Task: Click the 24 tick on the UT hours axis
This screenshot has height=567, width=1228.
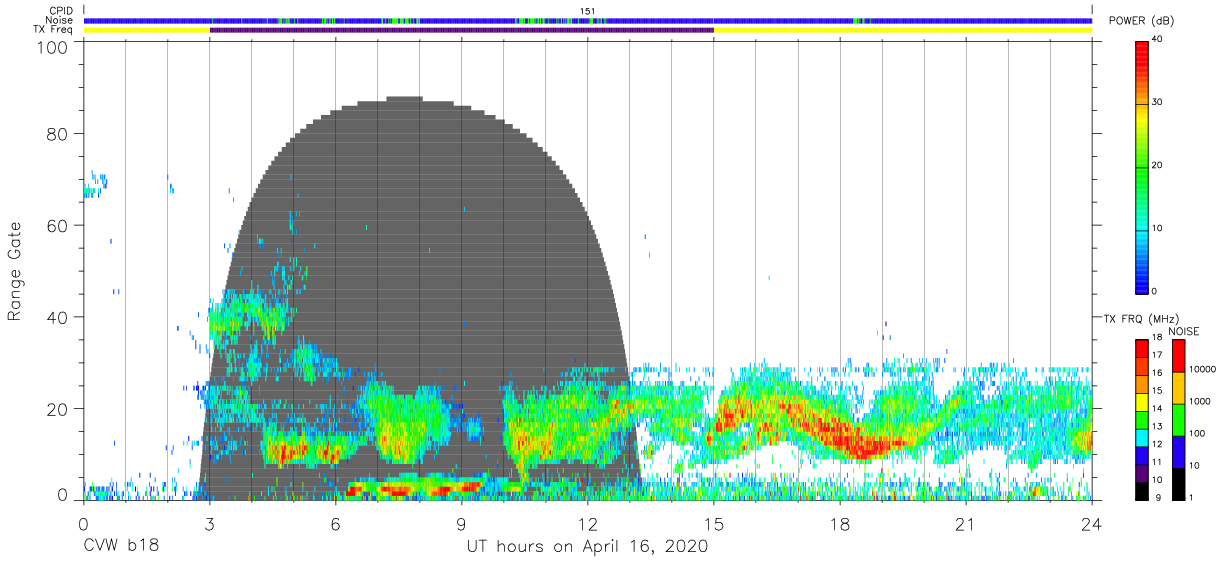Action: tap(1091, 524)
